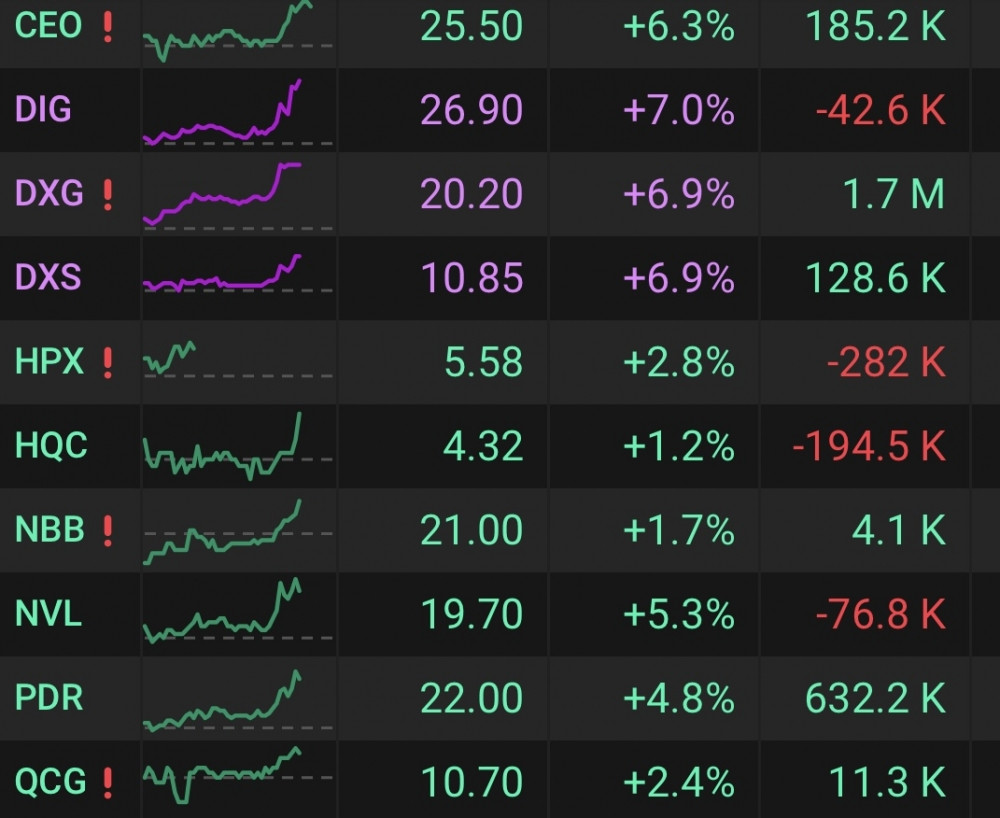
Task: Open the HQC ticker label
Action: [x=52, y=446]
